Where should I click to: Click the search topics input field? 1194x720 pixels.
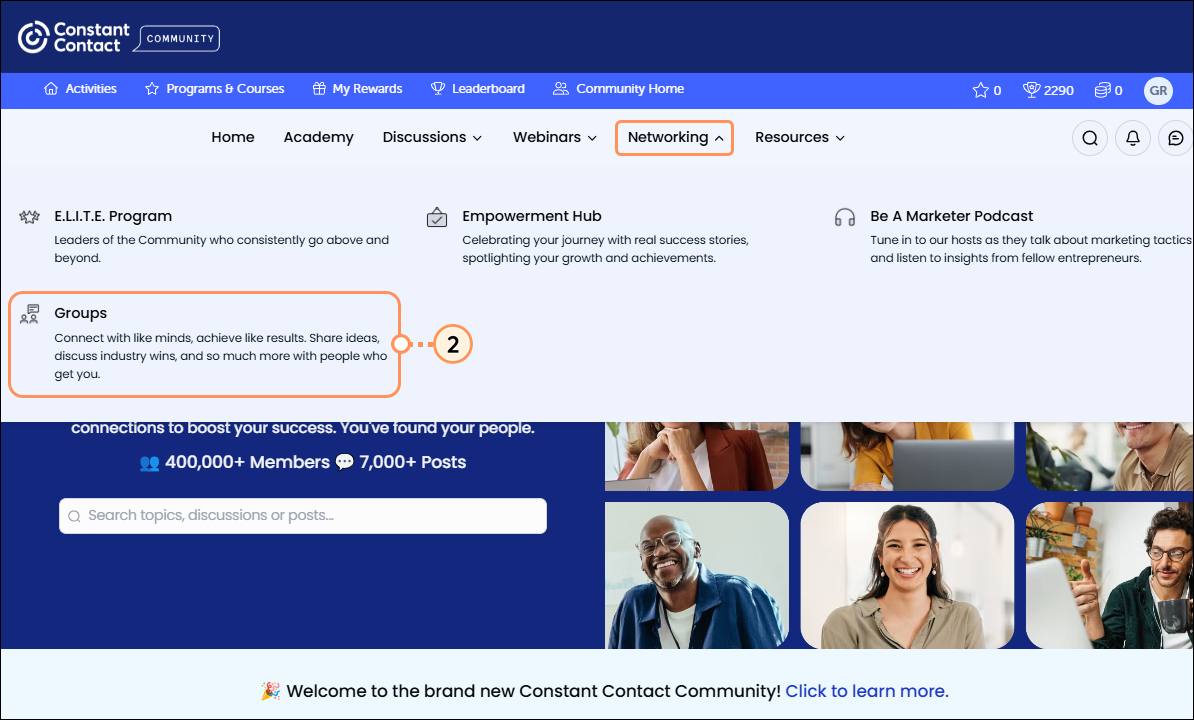click(303, 516)
